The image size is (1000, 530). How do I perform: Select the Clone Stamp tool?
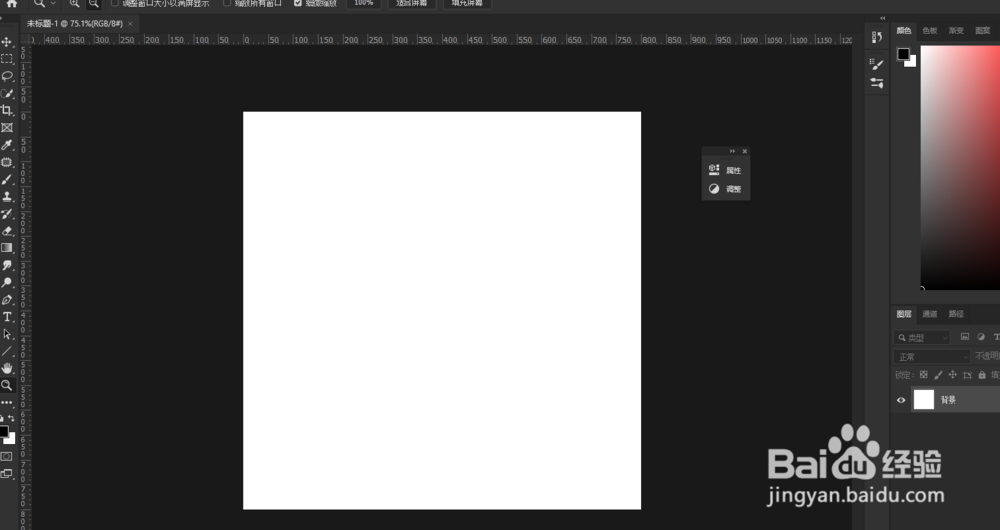7,196
